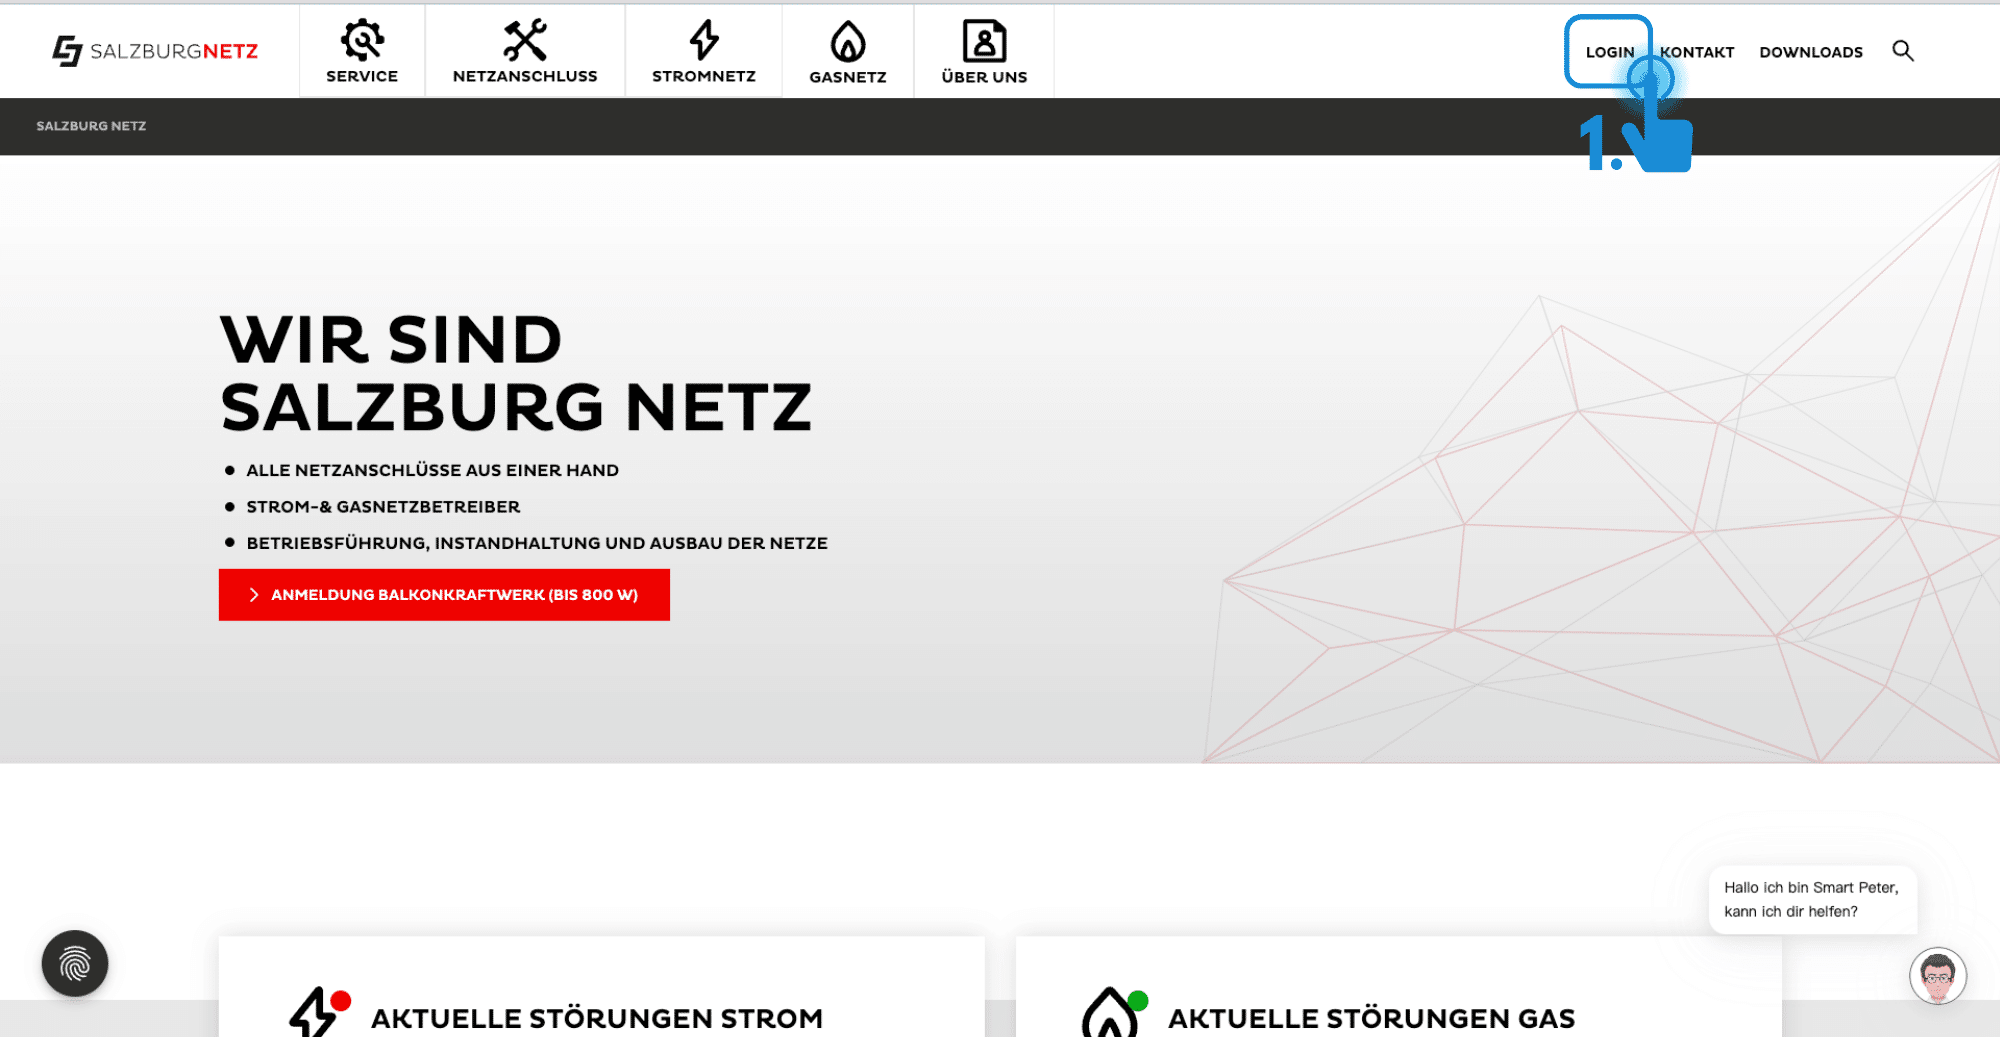Click 'Strom-& Gasnetzbetreiber' bullet text
The height and width of the screenshot is (1037, 2000).
tap(383, 507)
